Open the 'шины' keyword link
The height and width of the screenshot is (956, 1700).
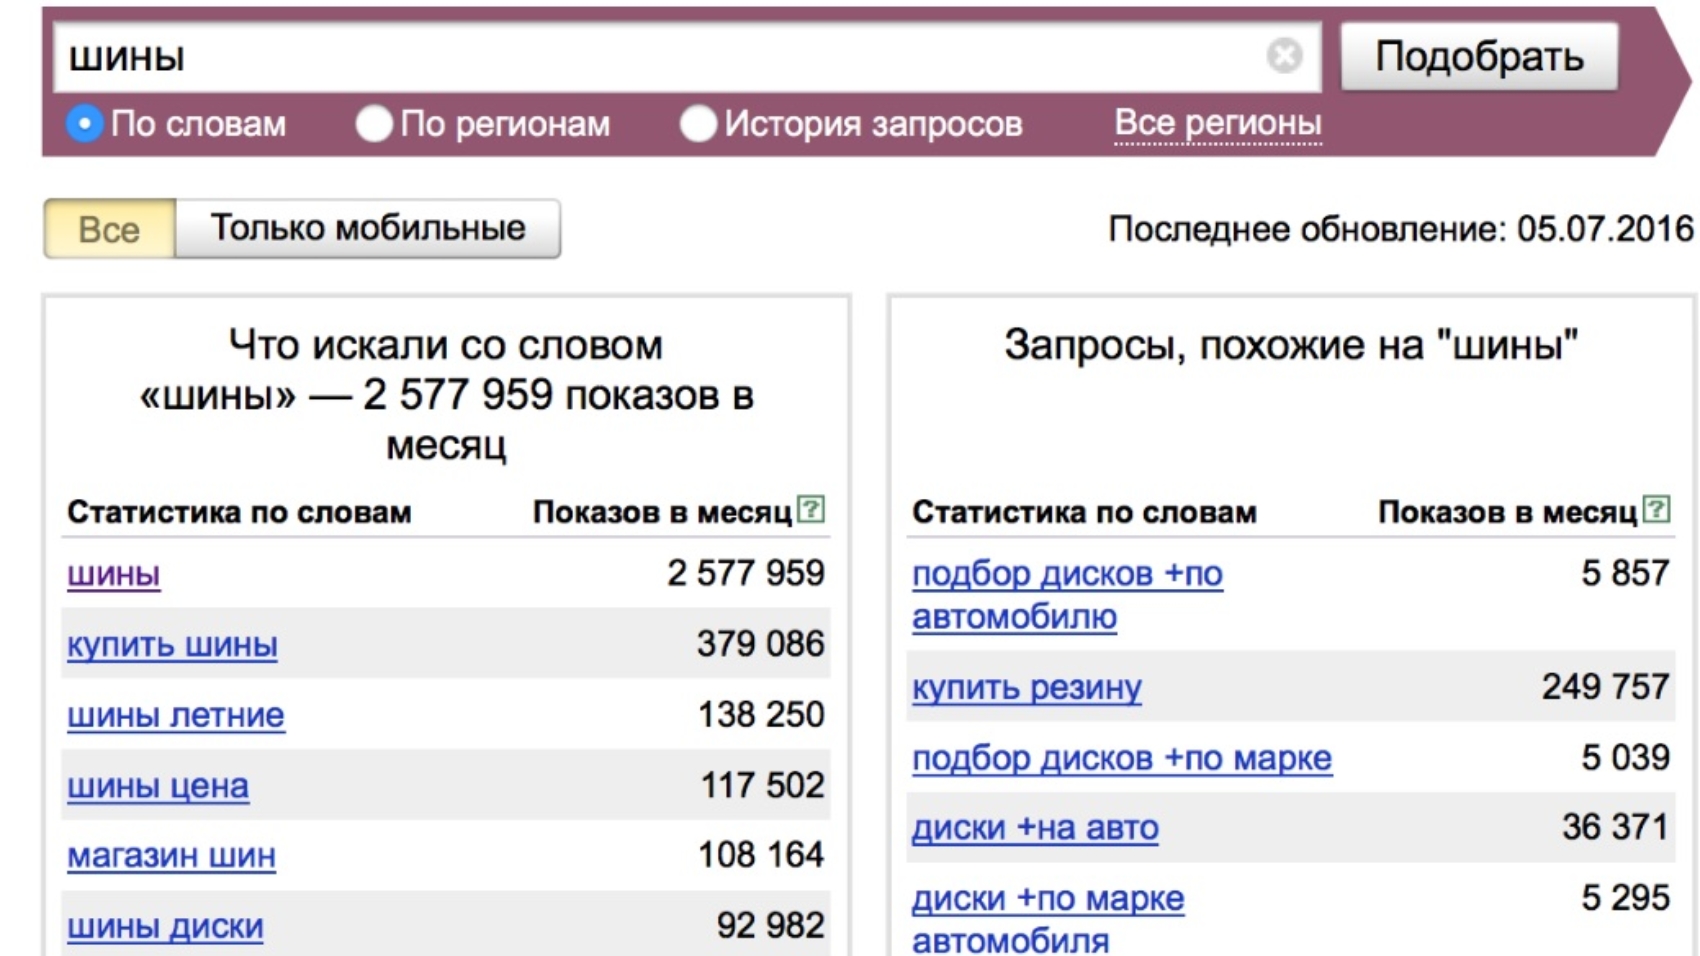point(113,574)
